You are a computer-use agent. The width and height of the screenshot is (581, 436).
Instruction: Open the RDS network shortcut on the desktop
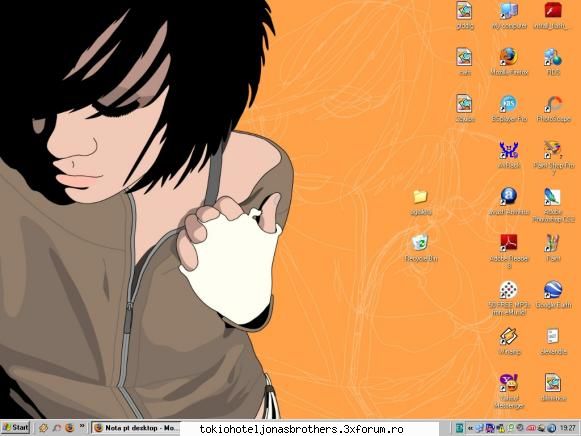(x=553, y=61)
